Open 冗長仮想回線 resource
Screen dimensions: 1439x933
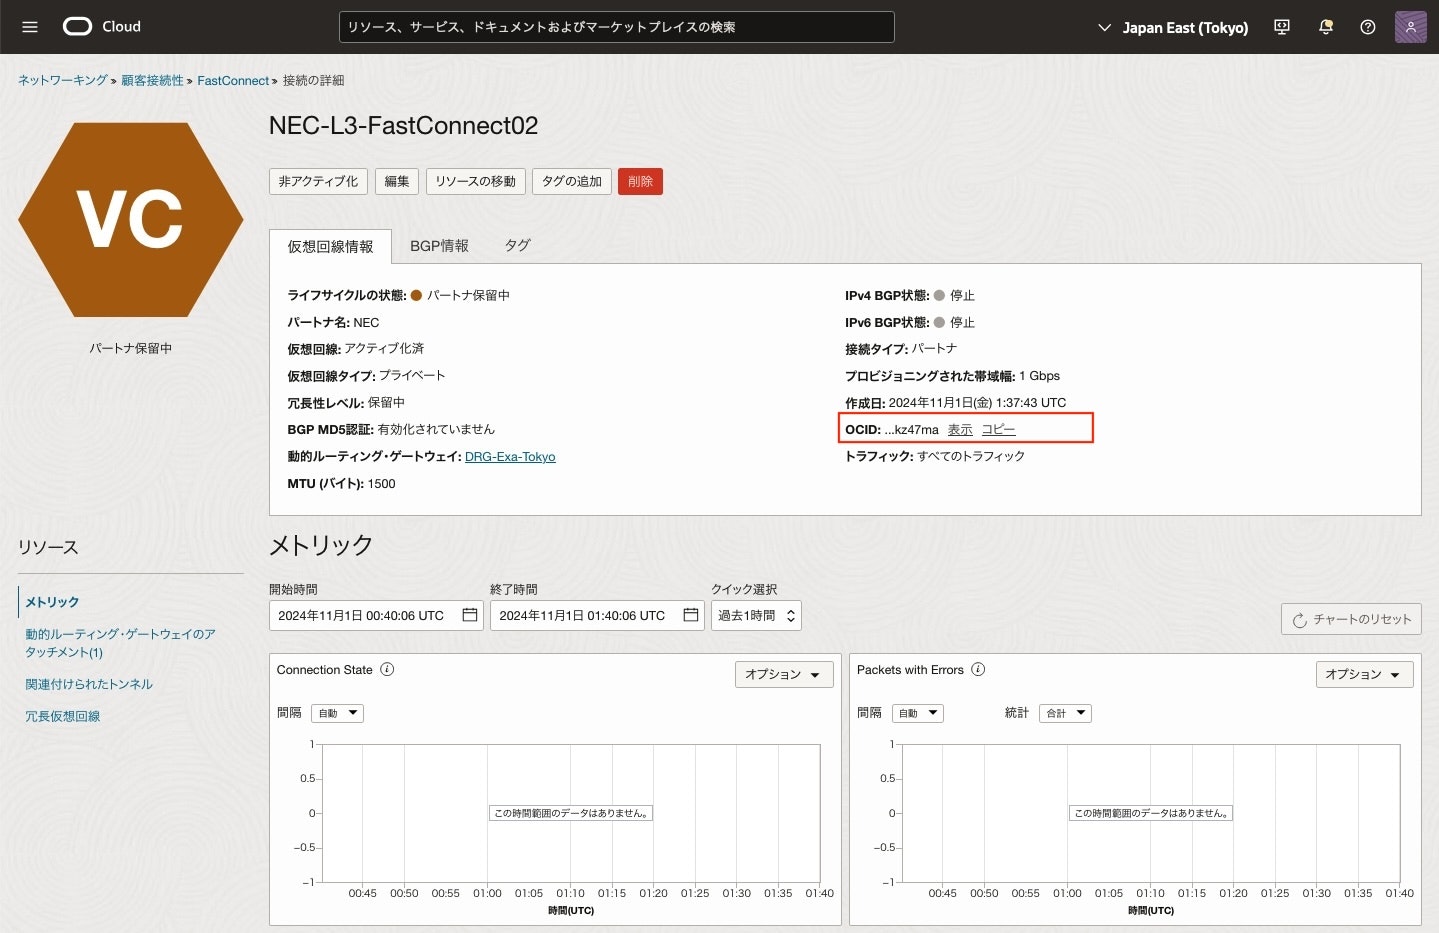(x=62, y=716)
